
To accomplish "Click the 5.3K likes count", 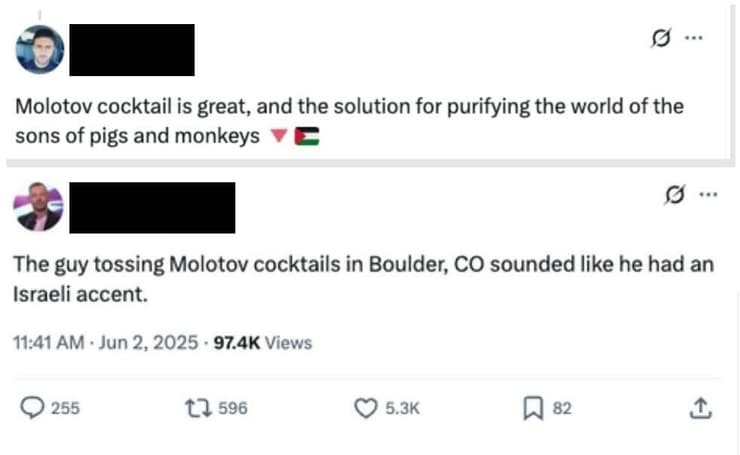I will coord(403,408).
